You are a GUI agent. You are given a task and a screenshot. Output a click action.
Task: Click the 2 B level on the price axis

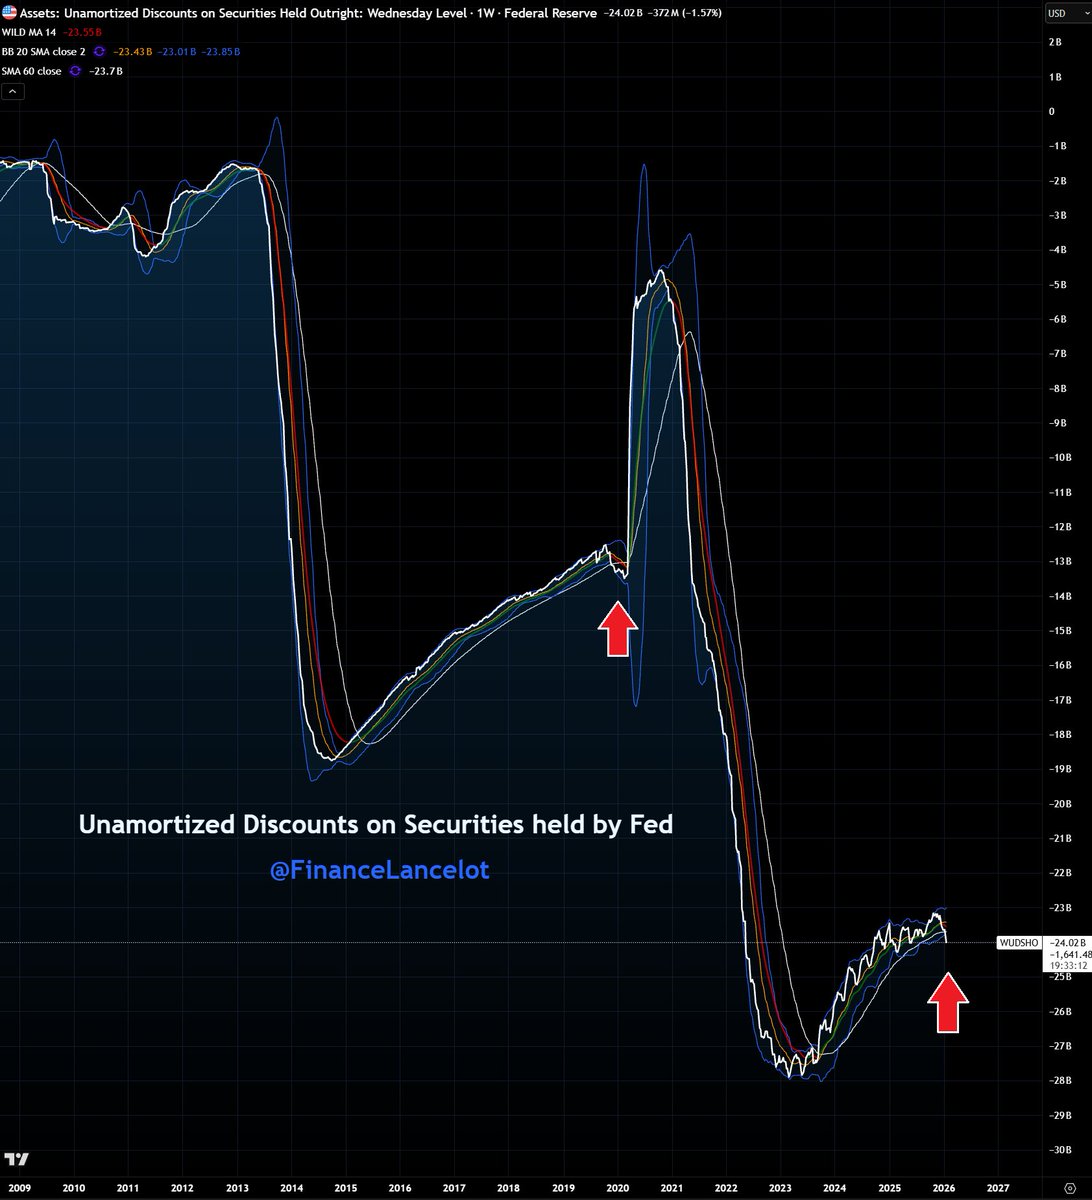[x=1055, y=42]
